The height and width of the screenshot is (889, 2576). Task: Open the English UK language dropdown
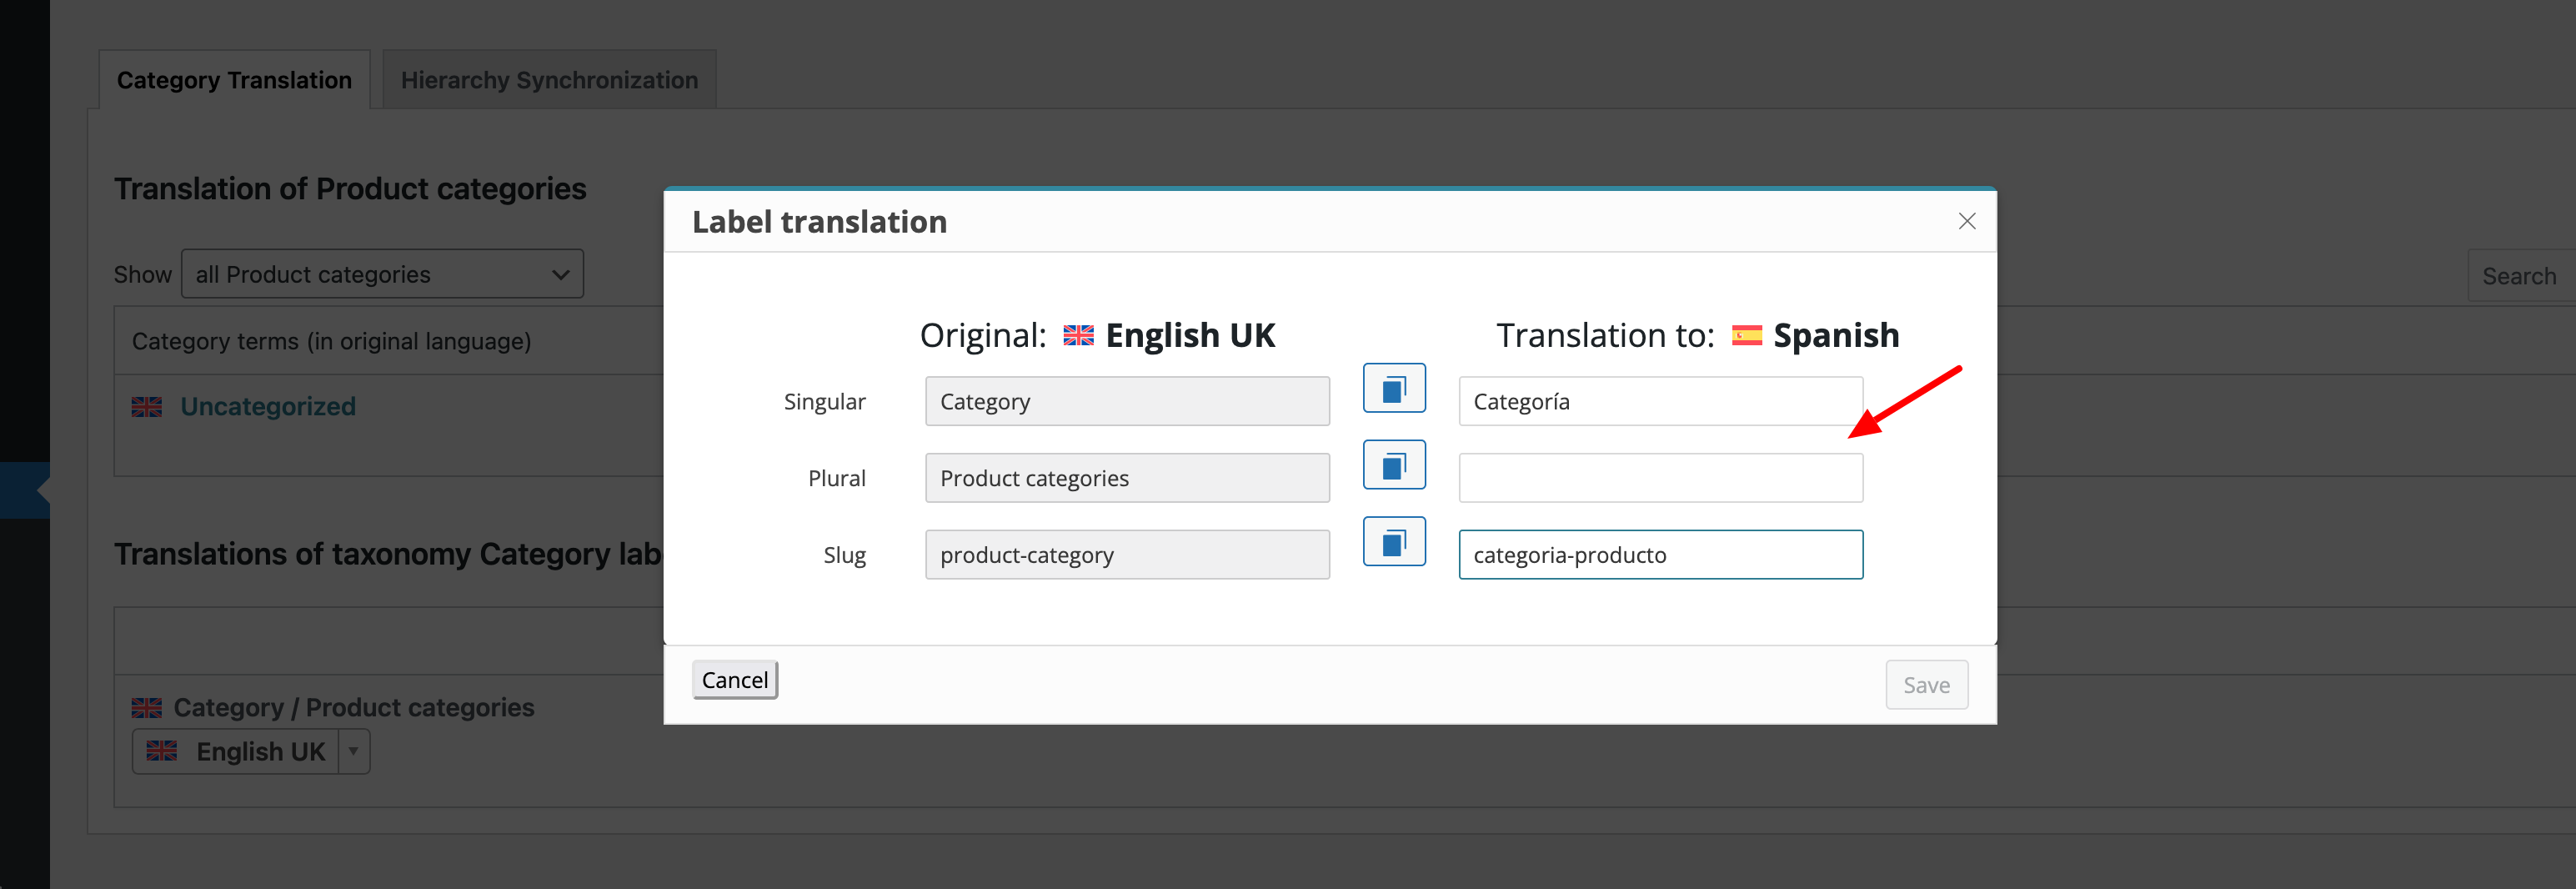tap(251, 751)
